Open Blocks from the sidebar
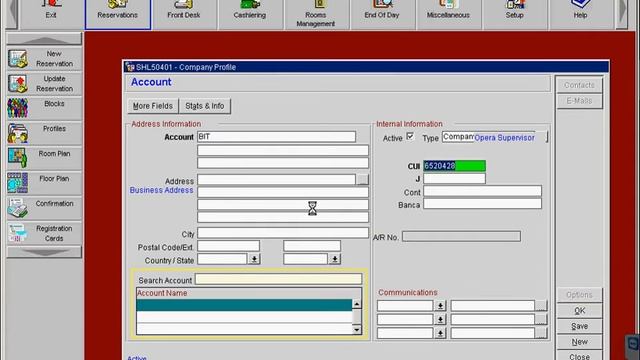640x360 pixels. coord(44,108)
